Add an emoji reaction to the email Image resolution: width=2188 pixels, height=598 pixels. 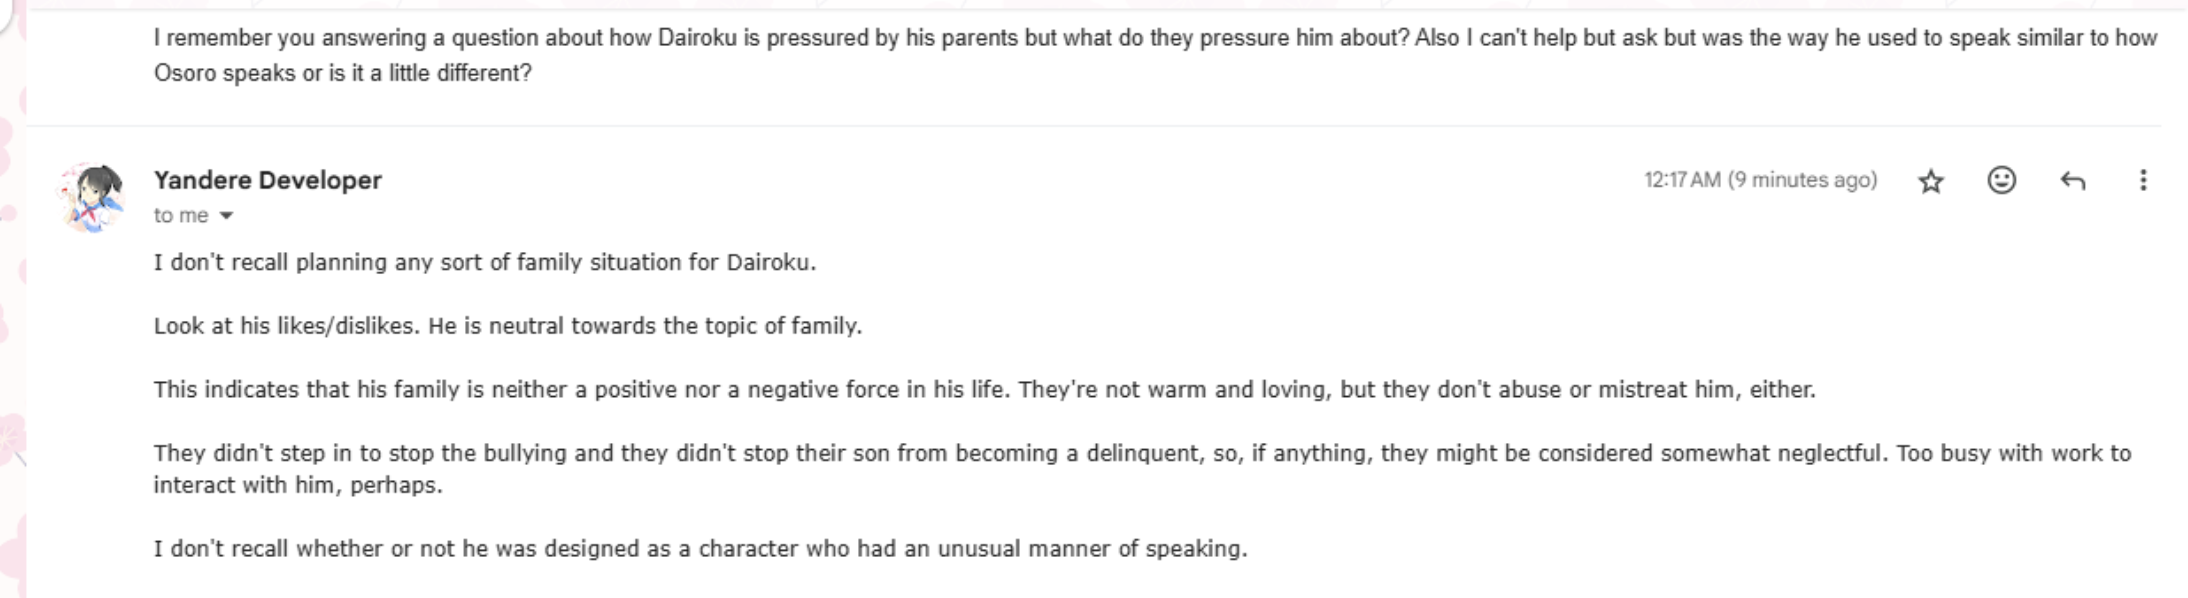coord(2001,180)
